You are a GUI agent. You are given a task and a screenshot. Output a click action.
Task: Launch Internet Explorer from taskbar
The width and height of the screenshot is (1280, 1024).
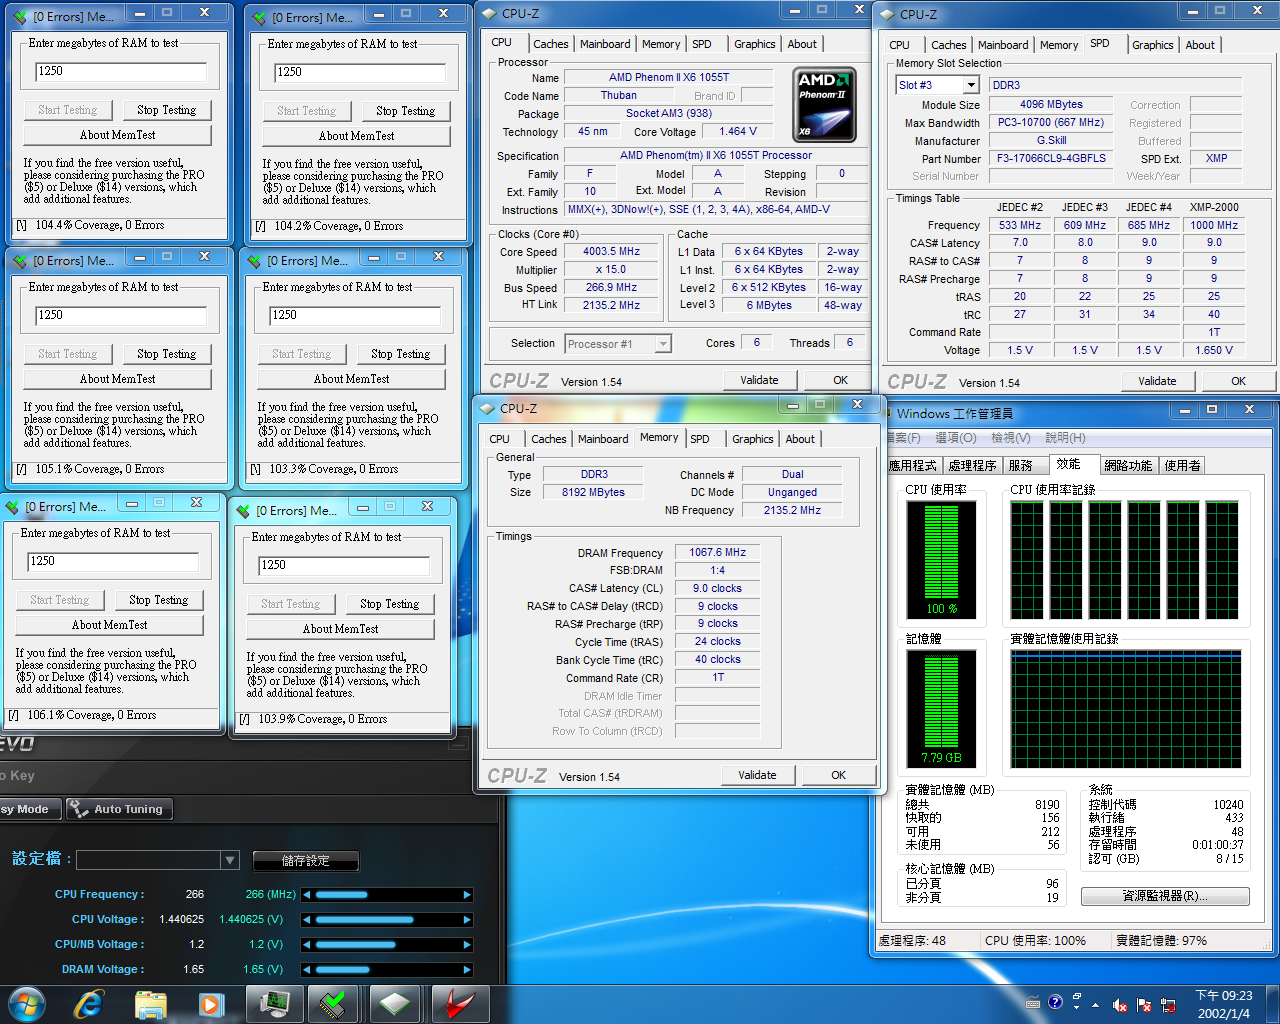(x=89, y=1003)
